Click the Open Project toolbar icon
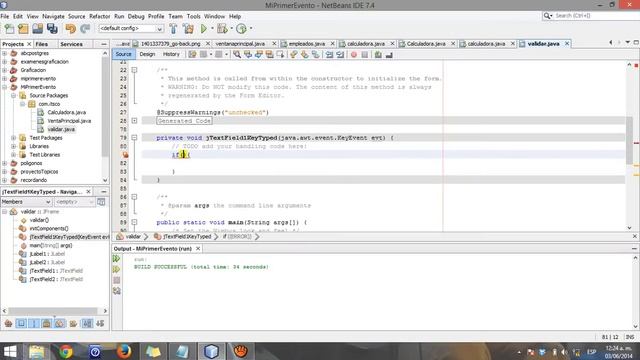Viewport: 640px width, 360px height. [x=38, y=29]
